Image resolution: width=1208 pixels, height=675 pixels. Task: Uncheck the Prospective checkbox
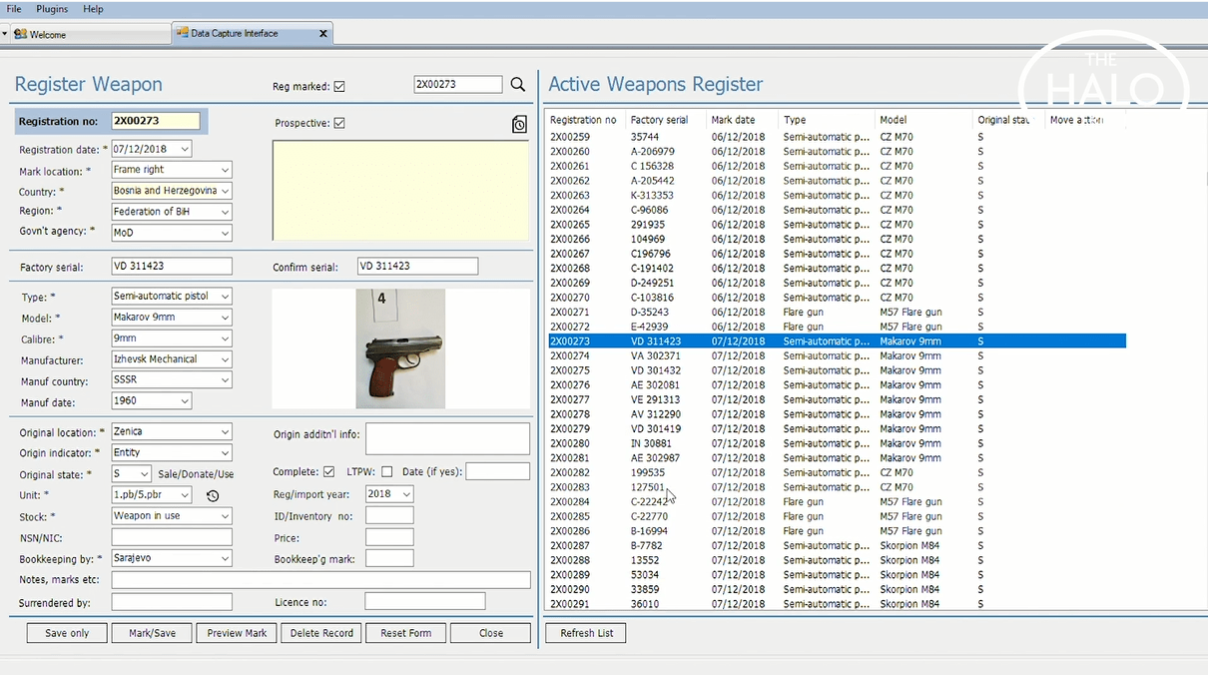(339, 123)
